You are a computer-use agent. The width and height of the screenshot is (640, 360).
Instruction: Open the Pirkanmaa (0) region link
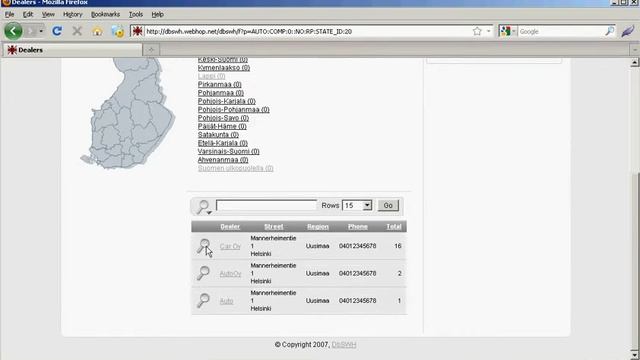click(x=220, y=84)
